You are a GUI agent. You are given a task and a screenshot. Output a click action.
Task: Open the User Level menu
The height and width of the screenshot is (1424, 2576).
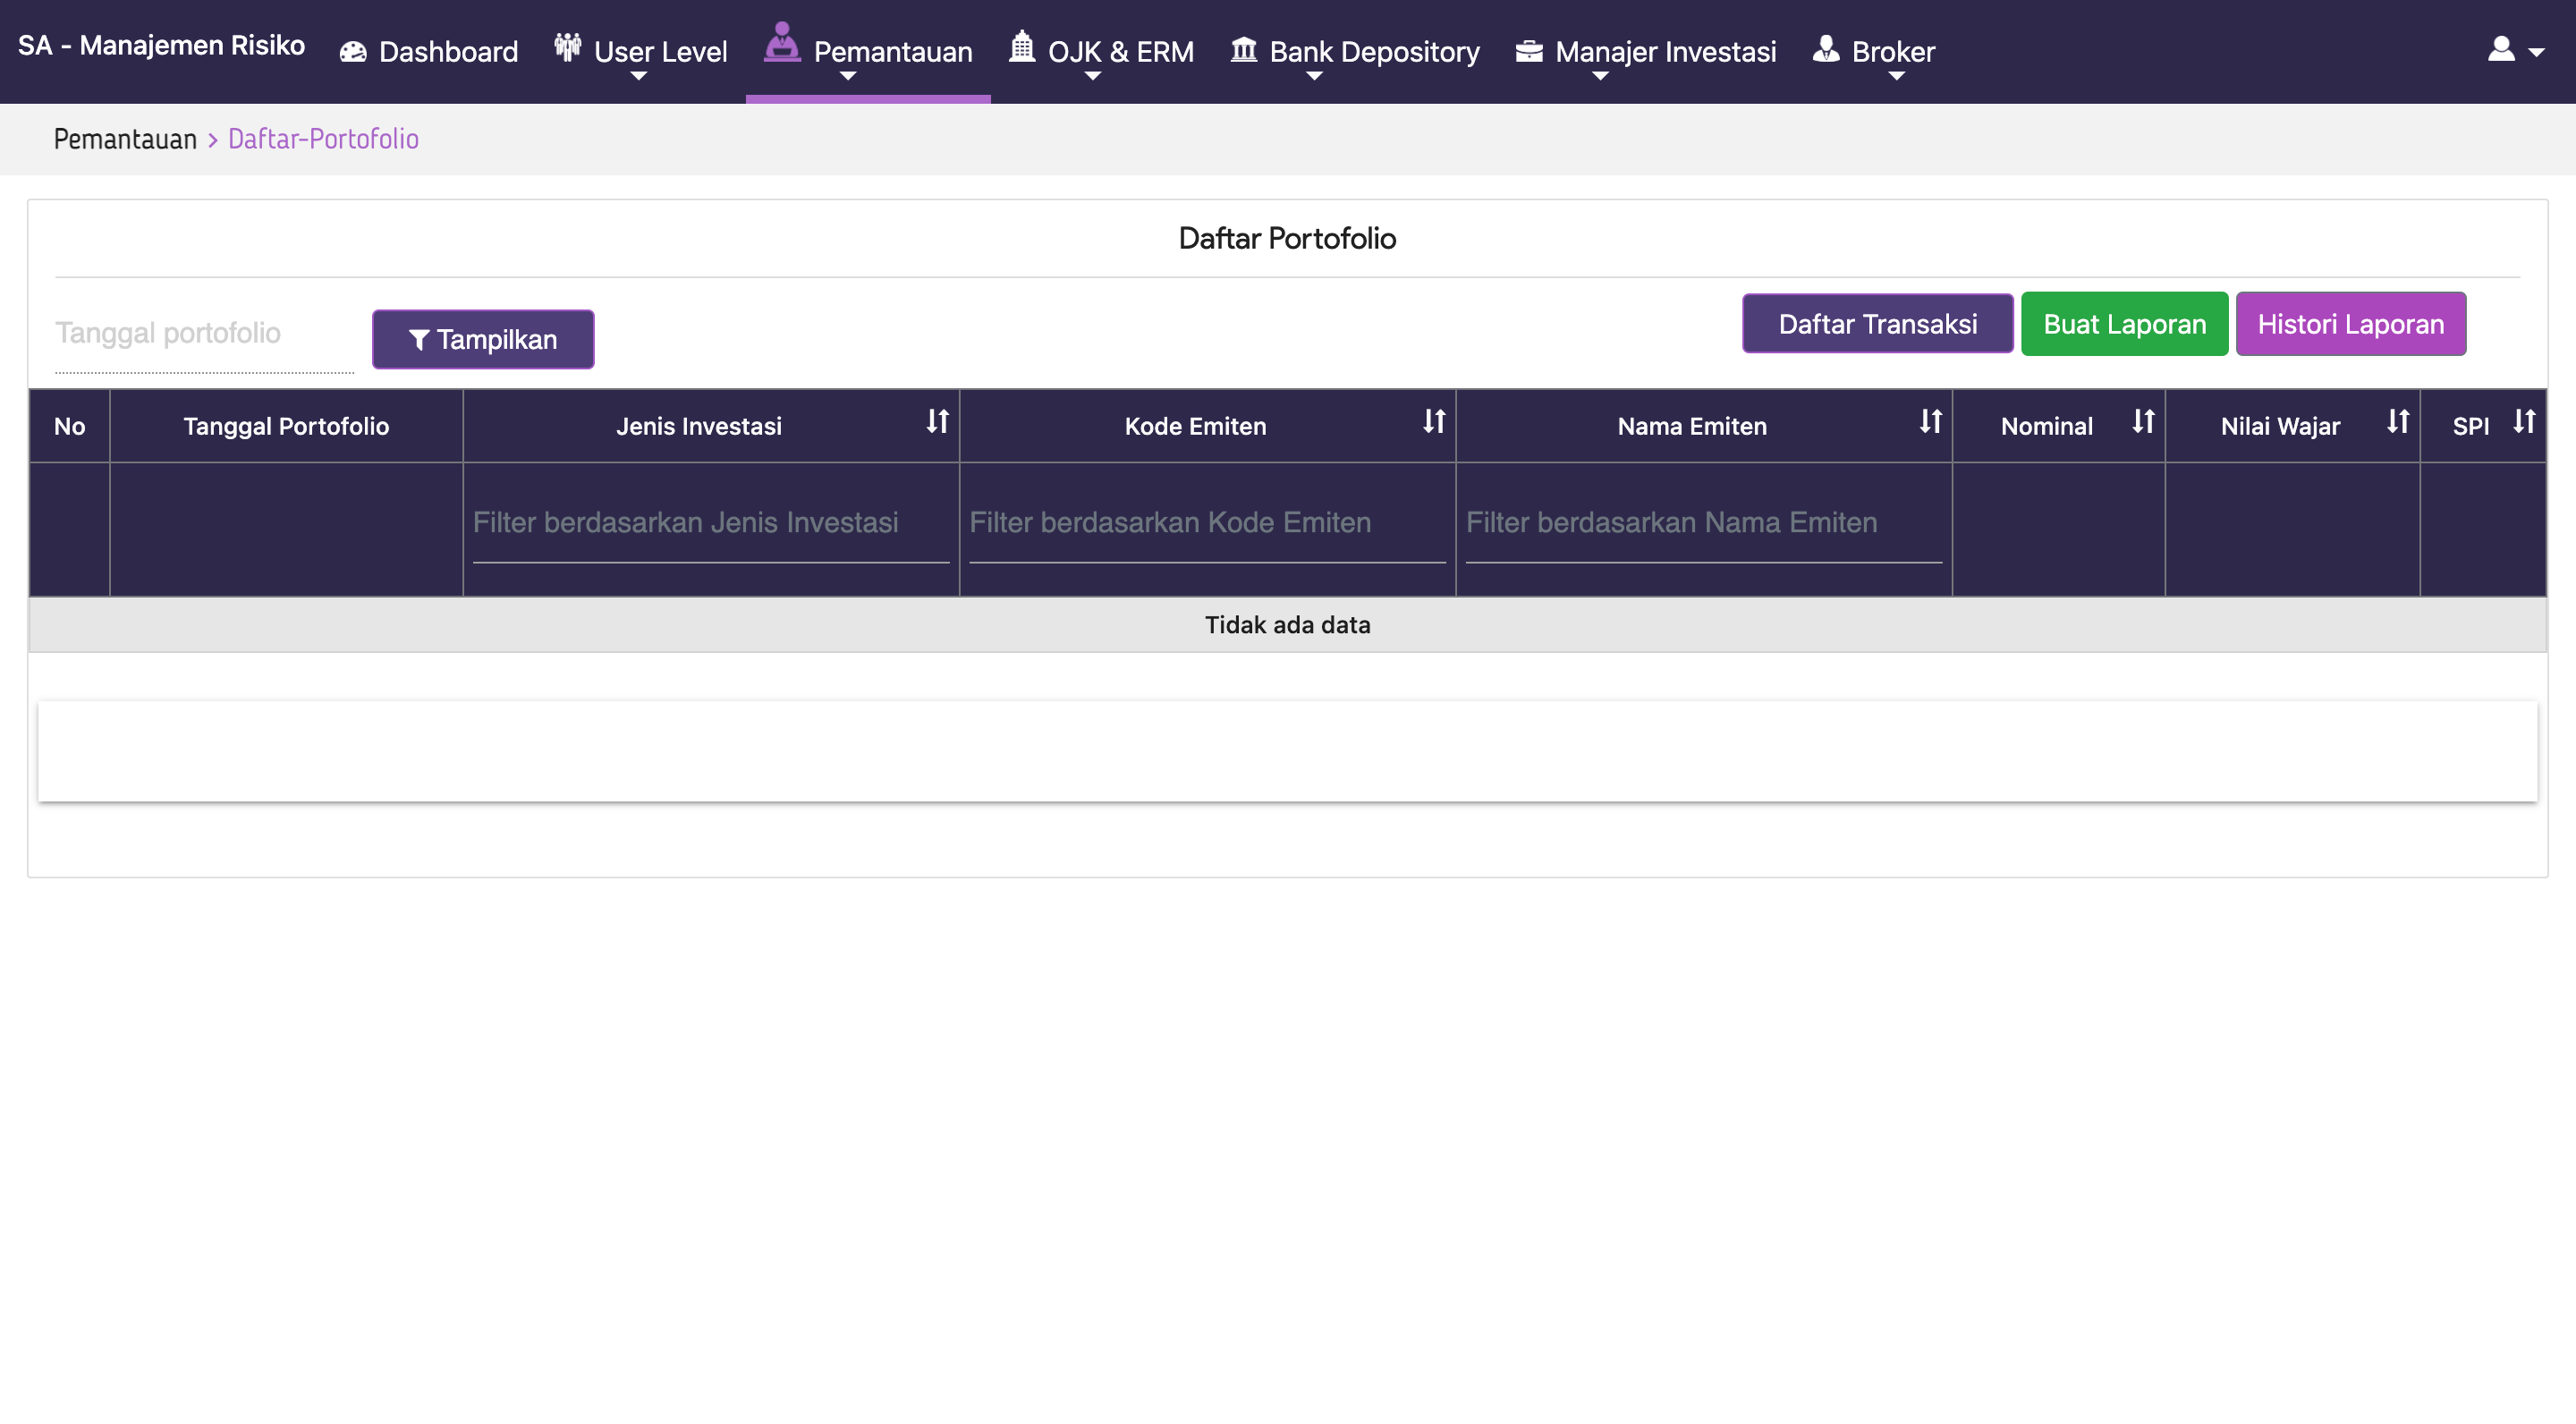click(641, 52)
